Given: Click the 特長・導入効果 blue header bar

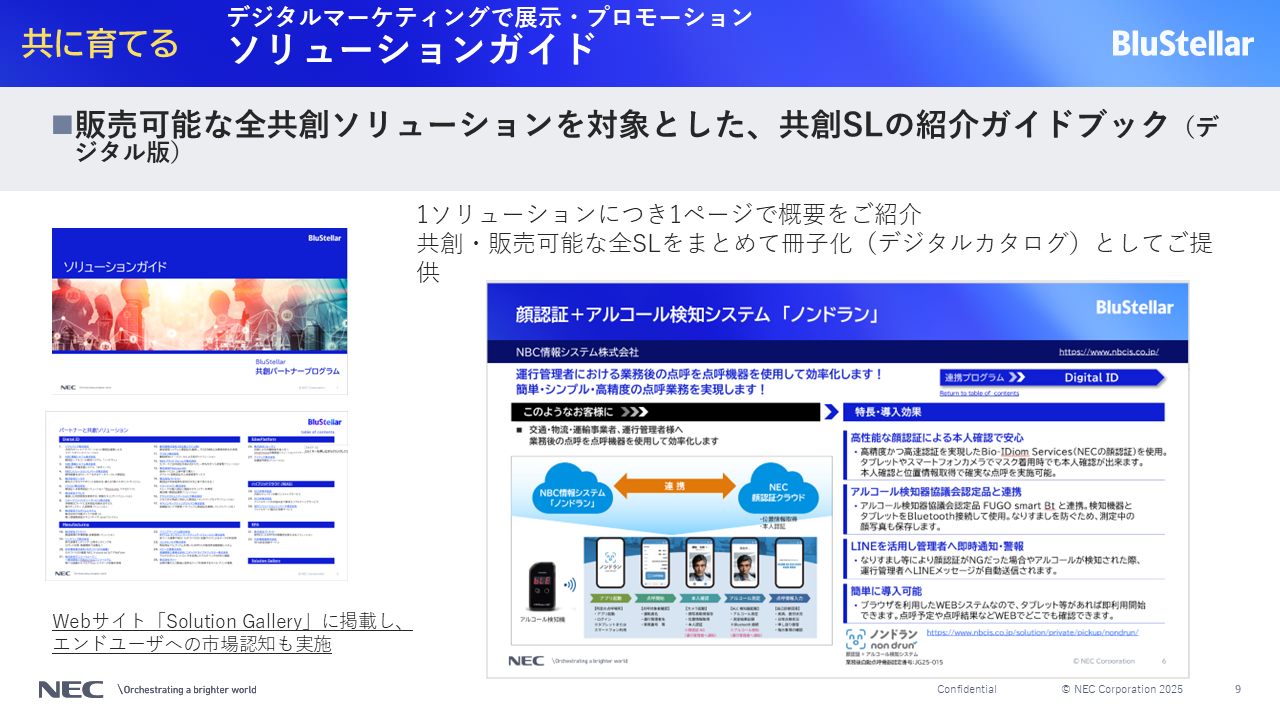Looking at the screenshot, I should (x=1003, y=411).
